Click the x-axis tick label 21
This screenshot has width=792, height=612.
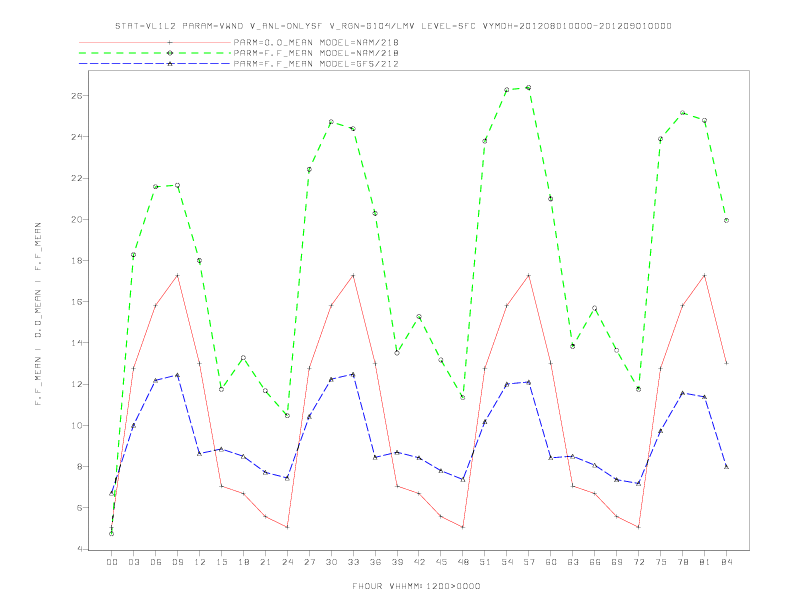click(x=265, y=562)
